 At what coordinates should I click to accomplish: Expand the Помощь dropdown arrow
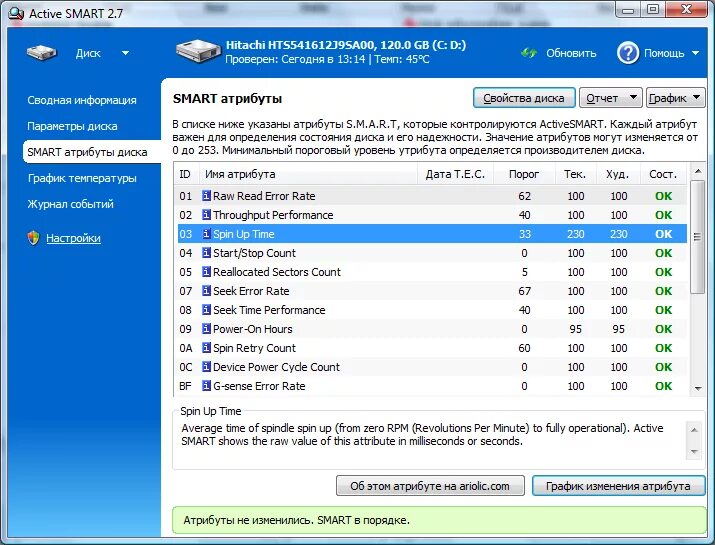pyautogui.click(x=695, y=53)
